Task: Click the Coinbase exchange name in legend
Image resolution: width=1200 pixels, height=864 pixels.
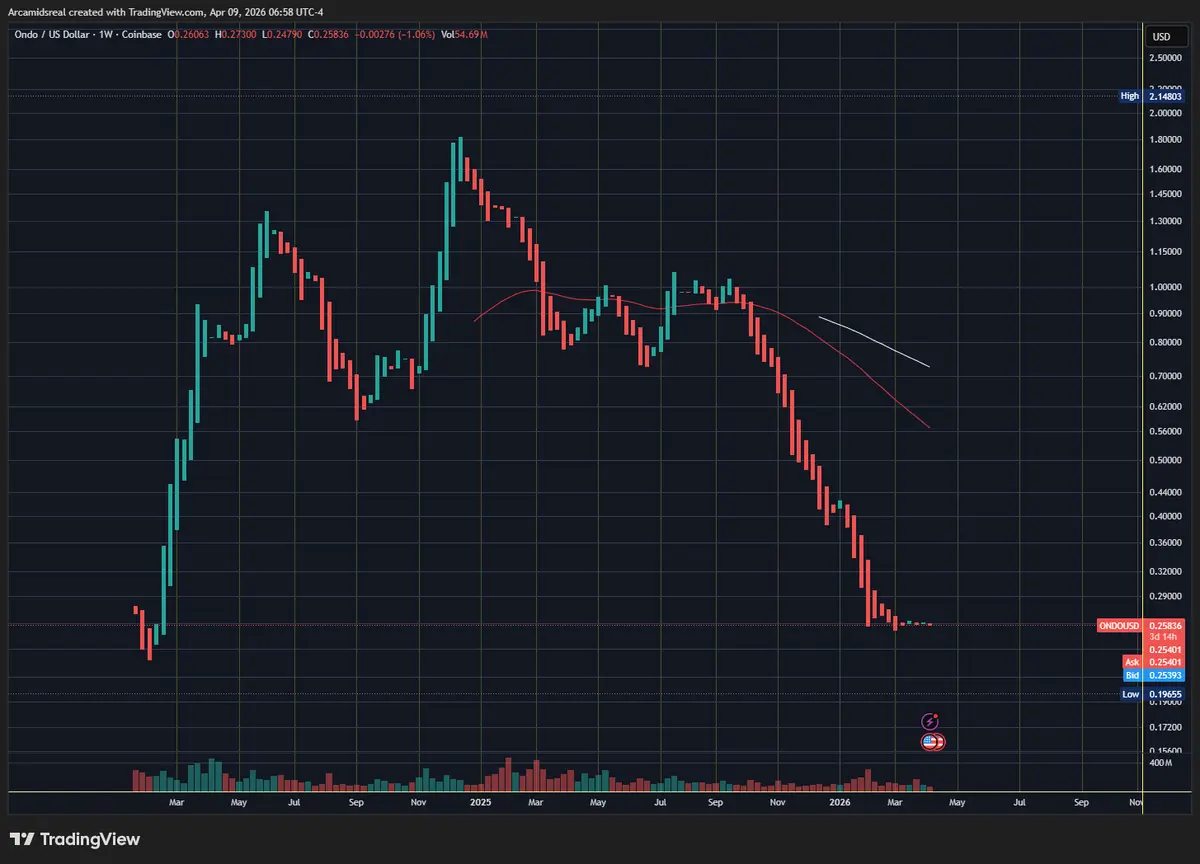Action: (141, 34)
